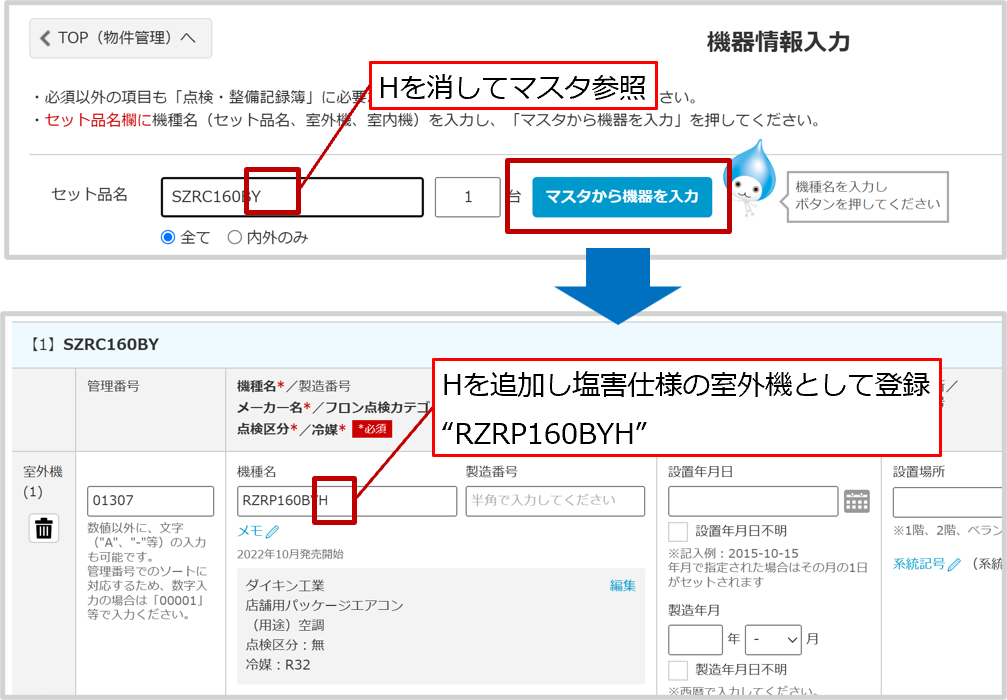Select the 全て radio button
The image size is (1007, 700).
[x=168, y=237]
